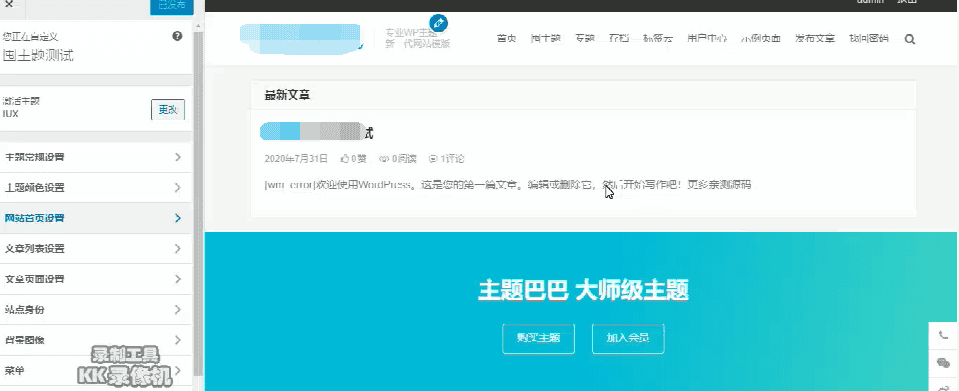The width and height of the screenshot is (959, 391).
Task: Click the 更改 theme change button
Action: (x=168, y=110)
